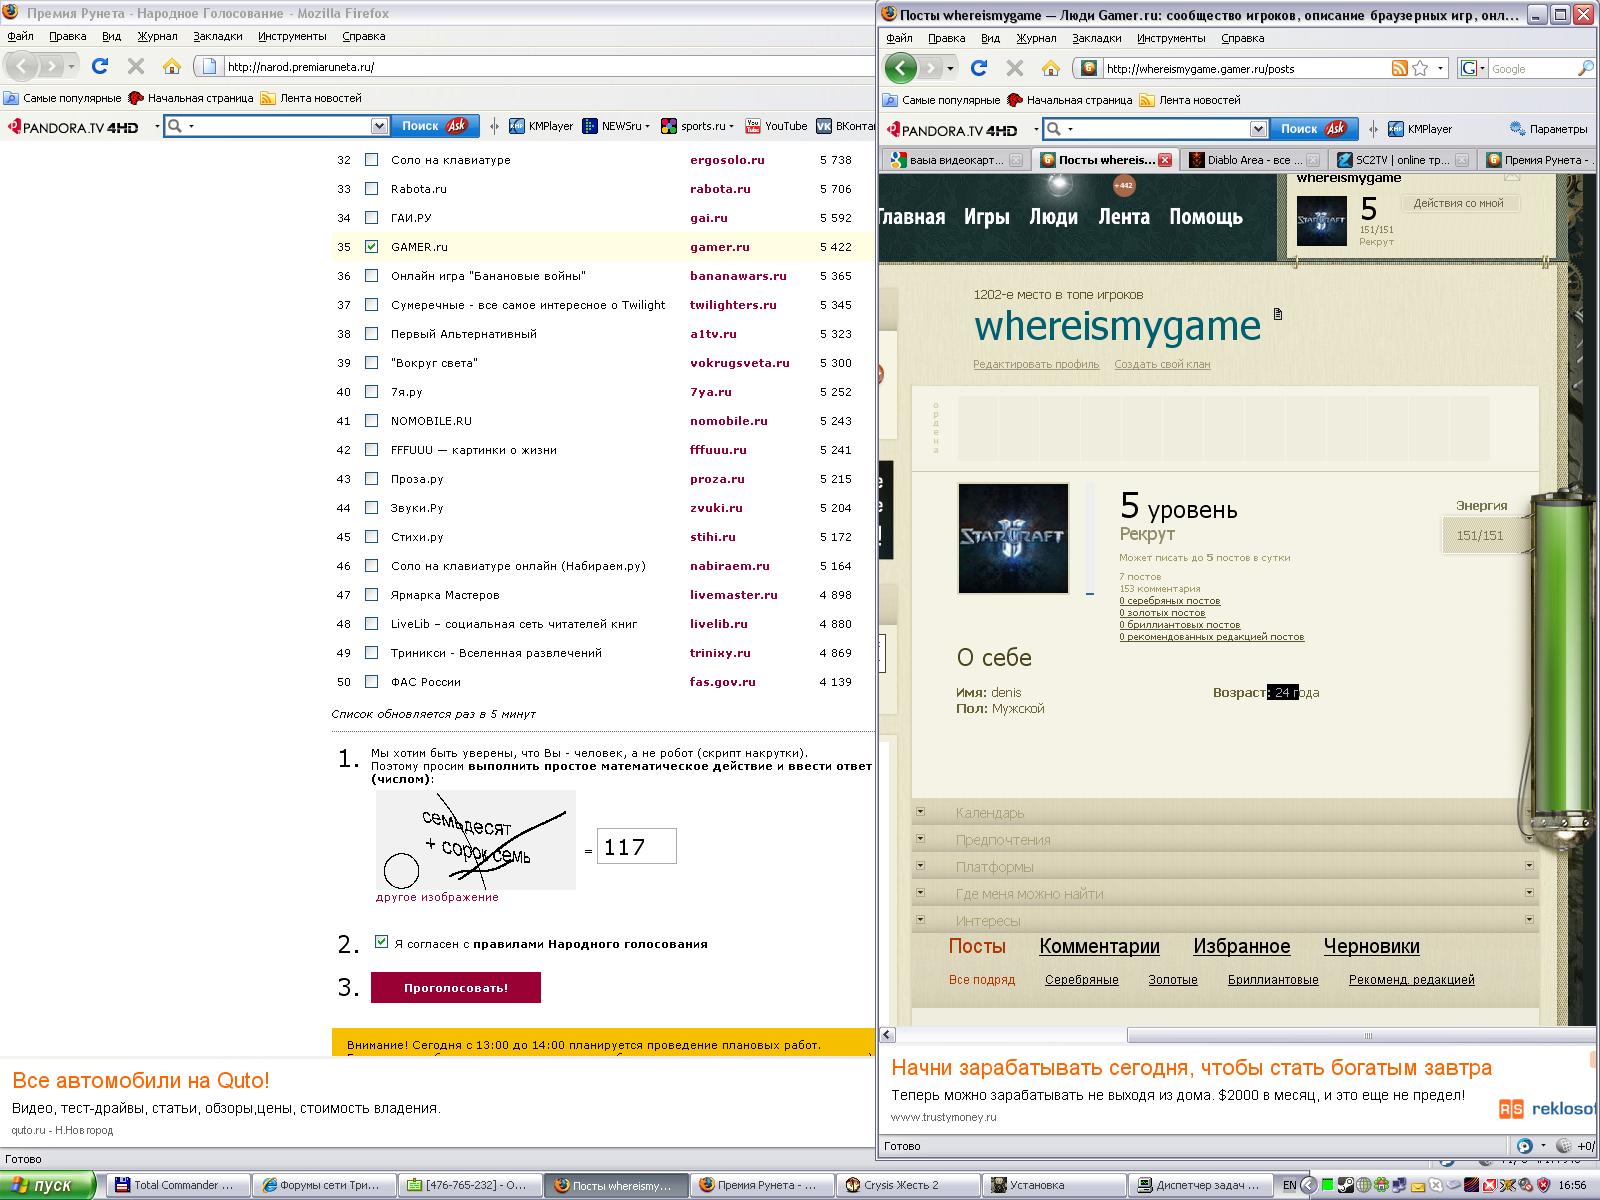
Task: Click Начальная страница bookmark in the Gamer.ru window
Action: [1069, 100]
